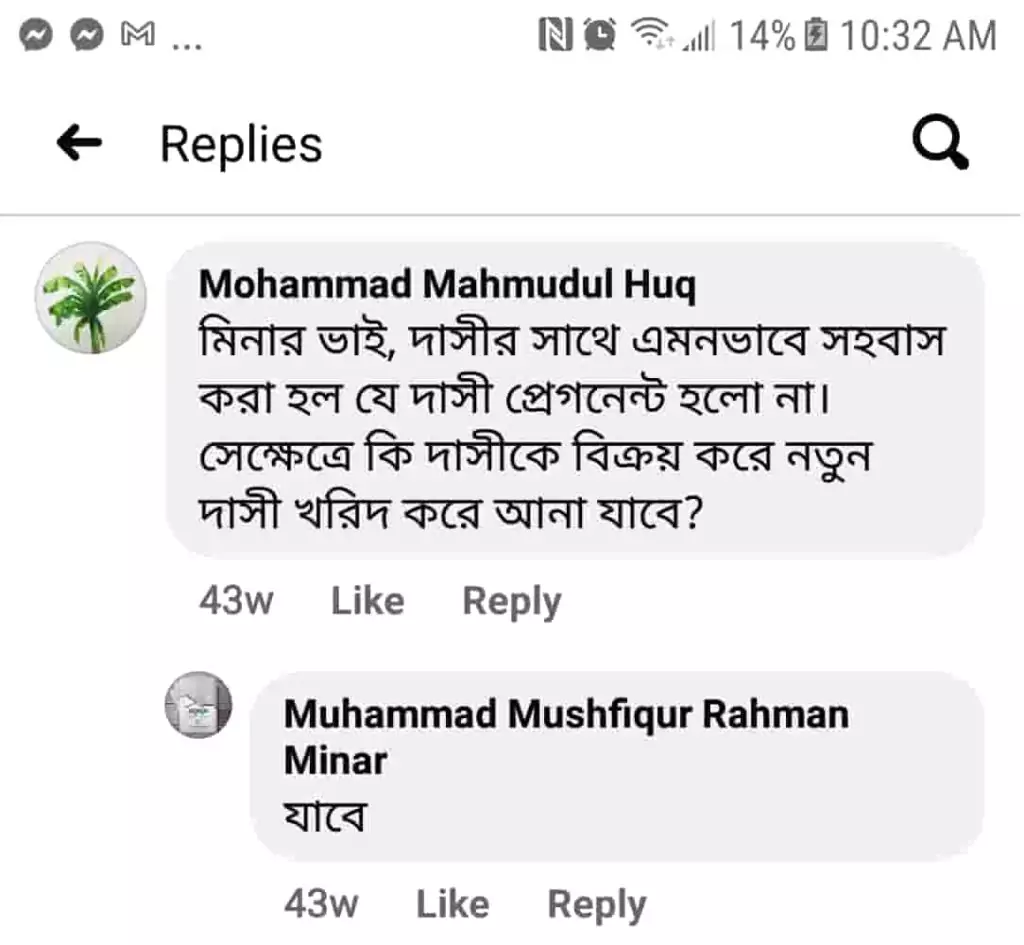Open search with the magnifier icon
This screenshot has width=1024, height=945.
click(x=941, y=146)
